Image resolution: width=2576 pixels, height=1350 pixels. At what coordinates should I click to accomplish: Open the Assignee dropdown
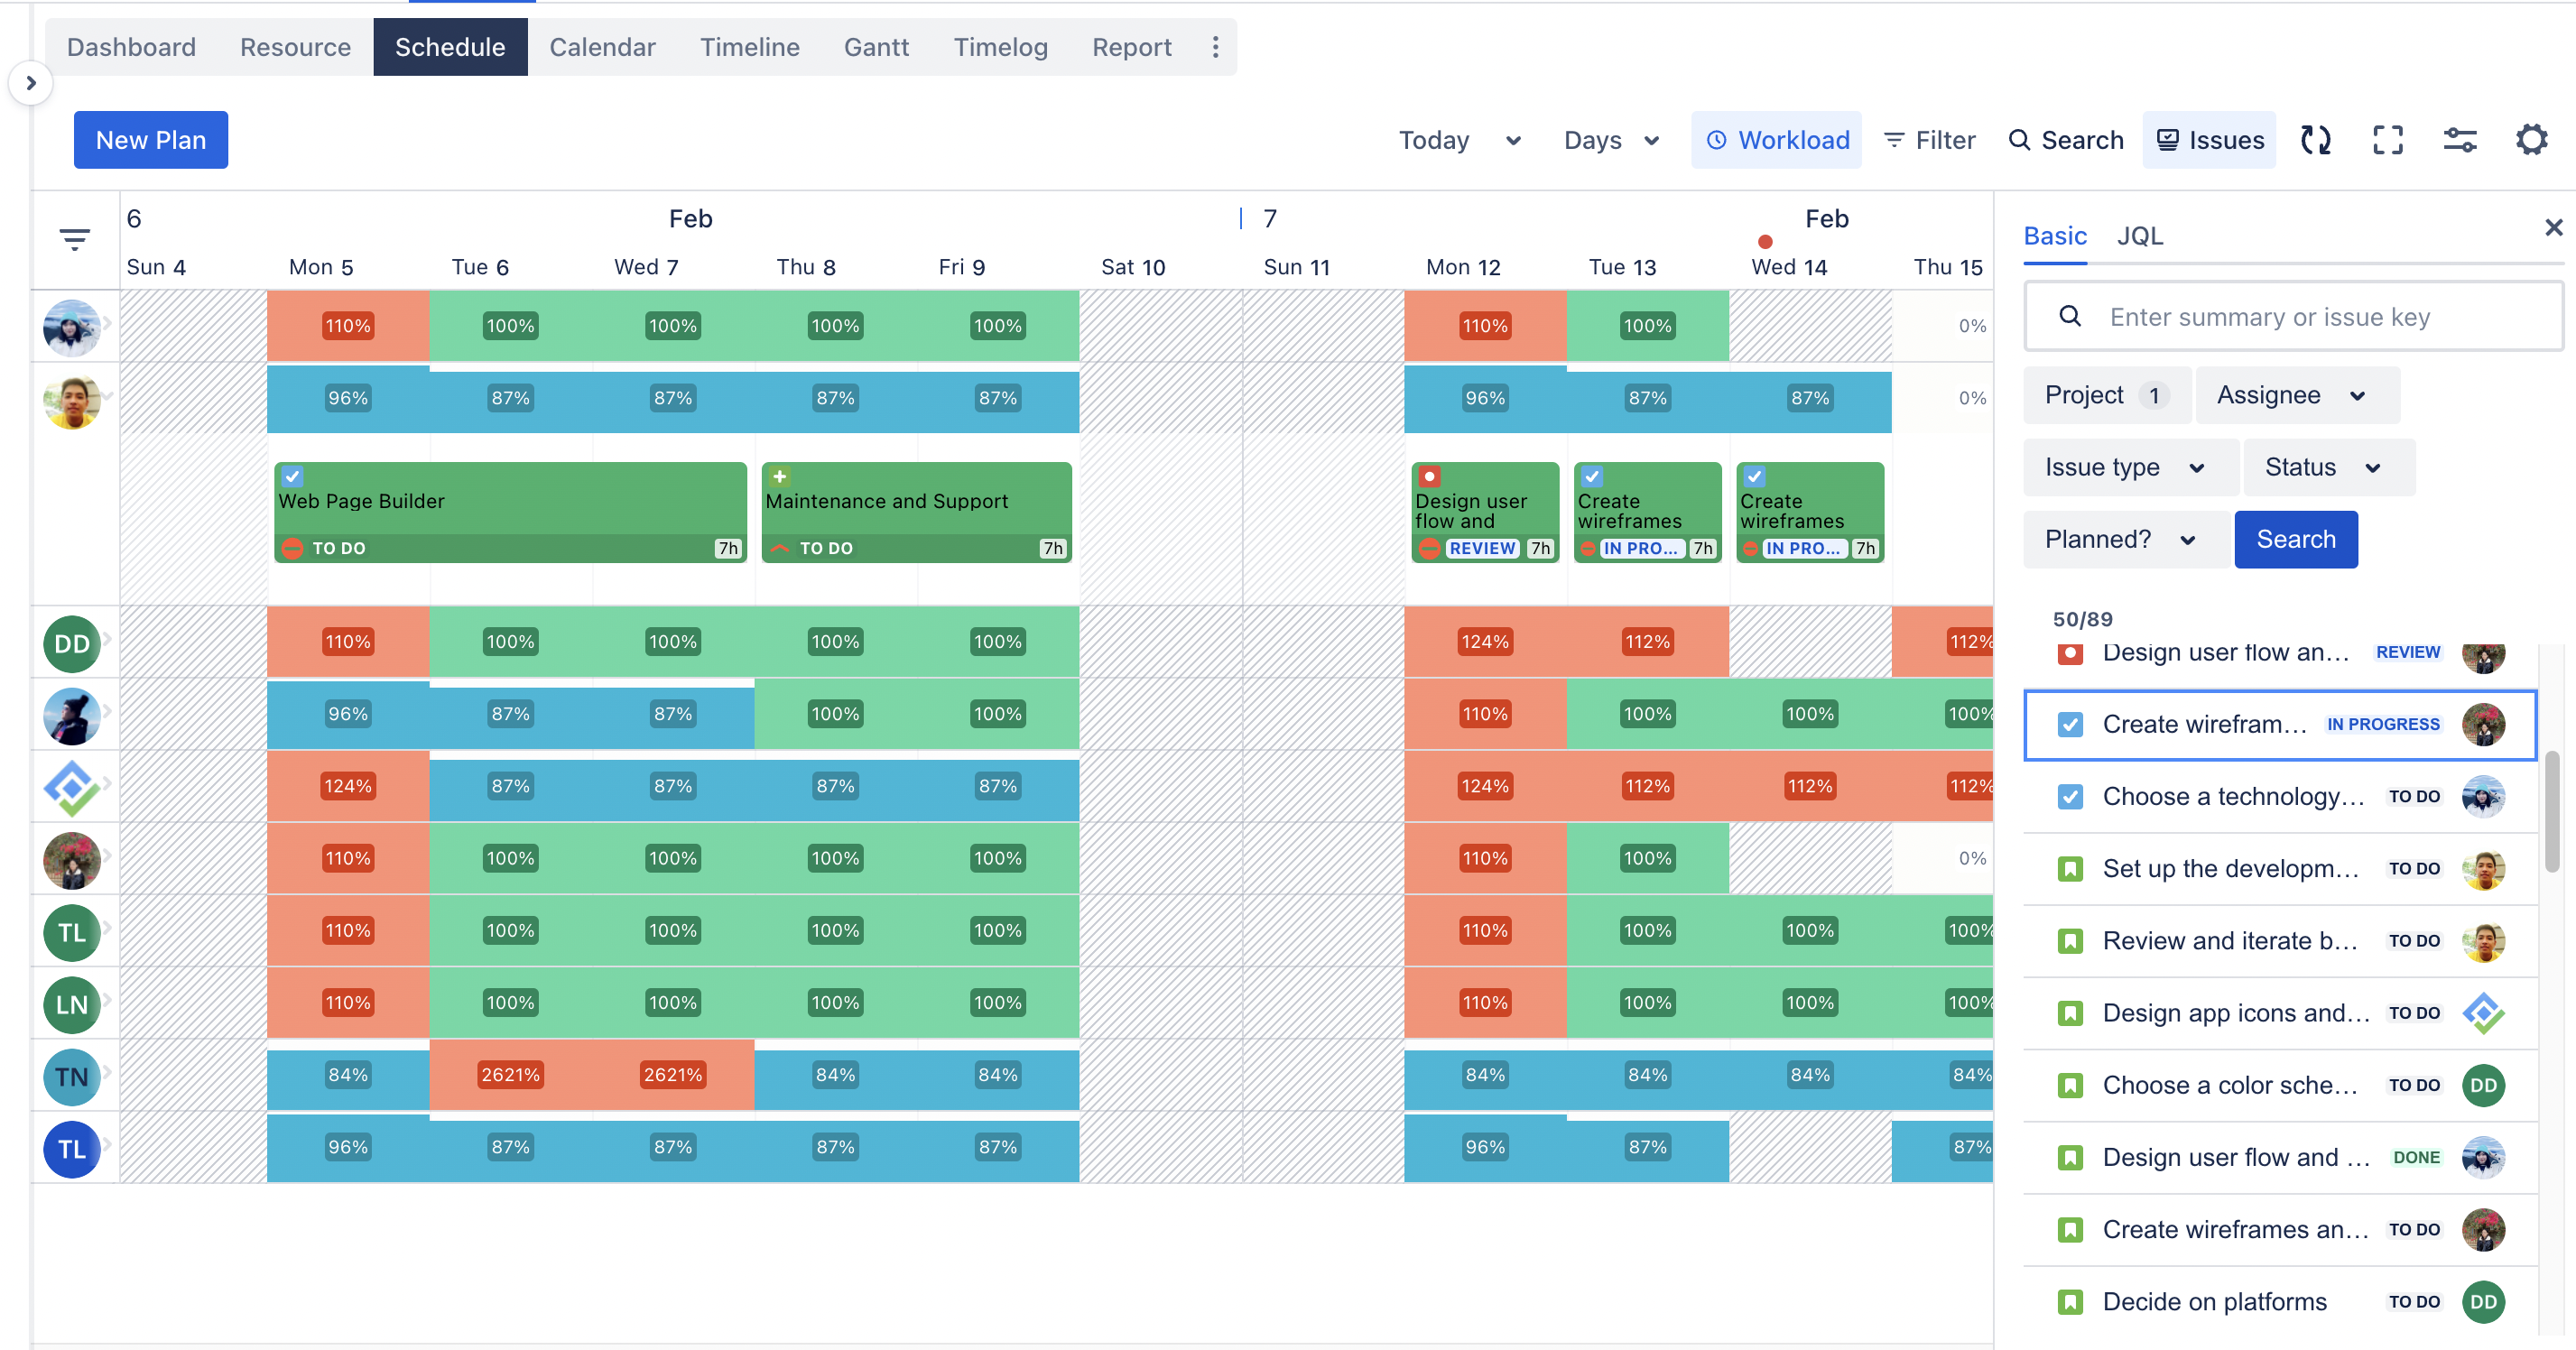point(2295,395)
